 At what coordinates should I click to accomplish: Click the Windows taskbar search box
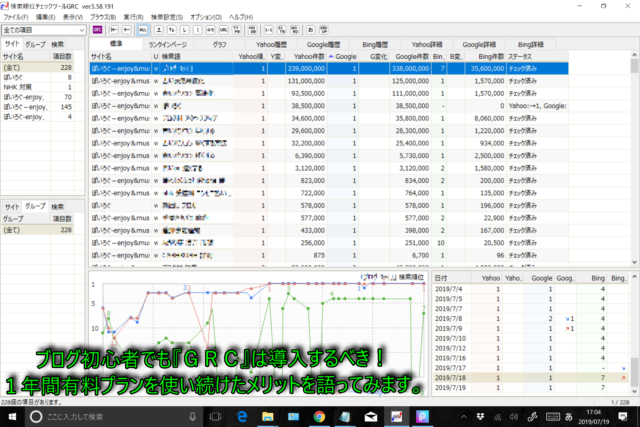tap(113, 417)
